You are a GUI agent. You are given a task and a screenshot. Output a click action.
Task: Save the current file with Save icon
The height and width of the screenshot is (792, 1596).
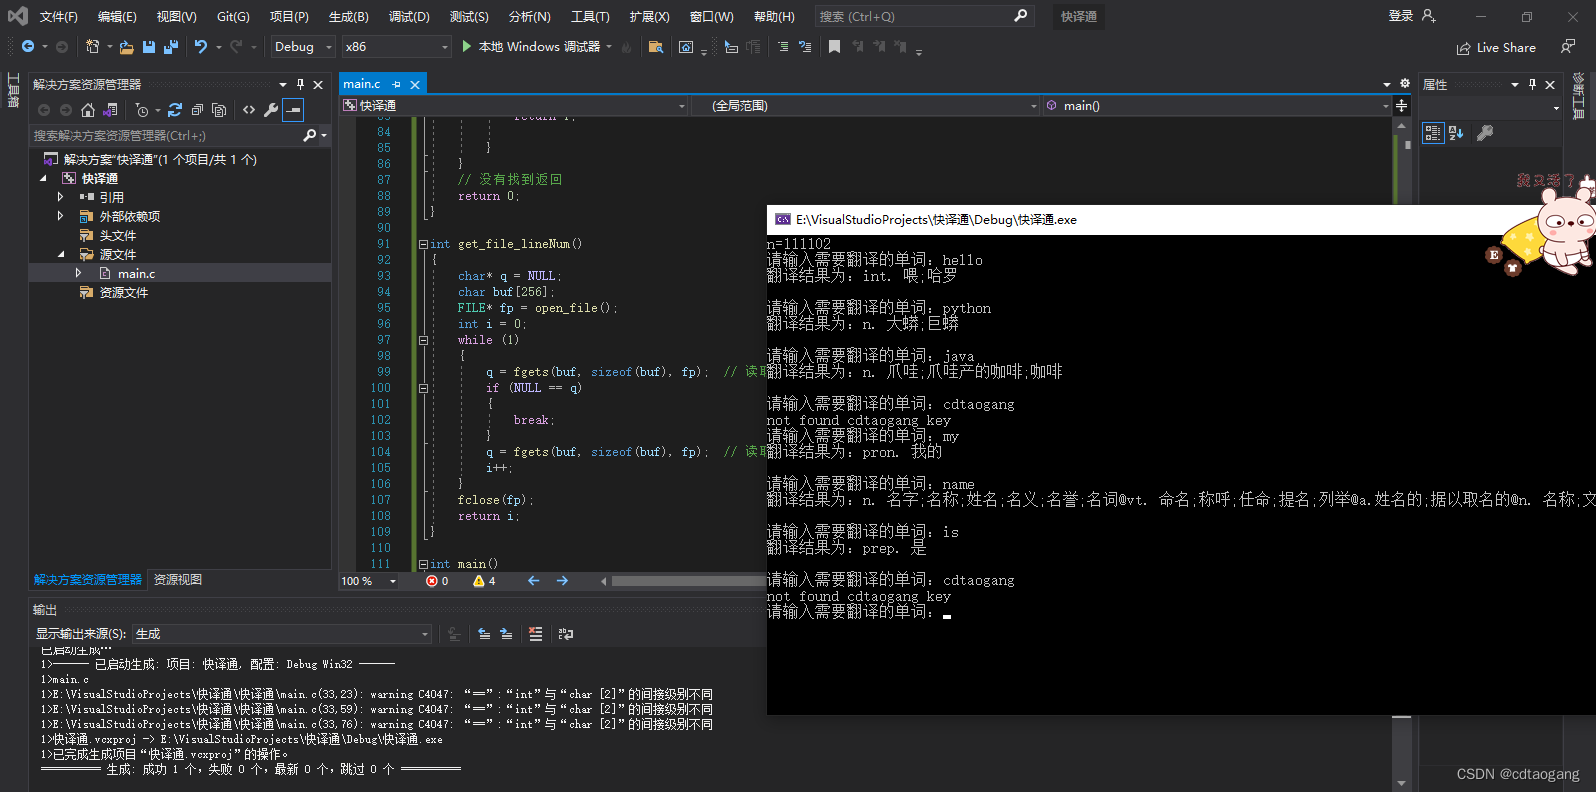[x=149, y=47]
